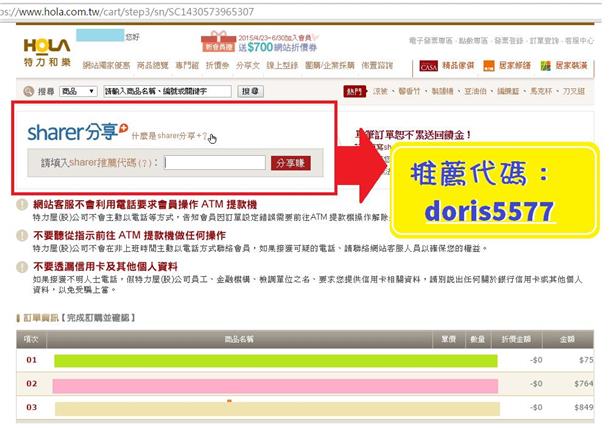Click the 送$700網站折價券 banner text

[277, 47]
